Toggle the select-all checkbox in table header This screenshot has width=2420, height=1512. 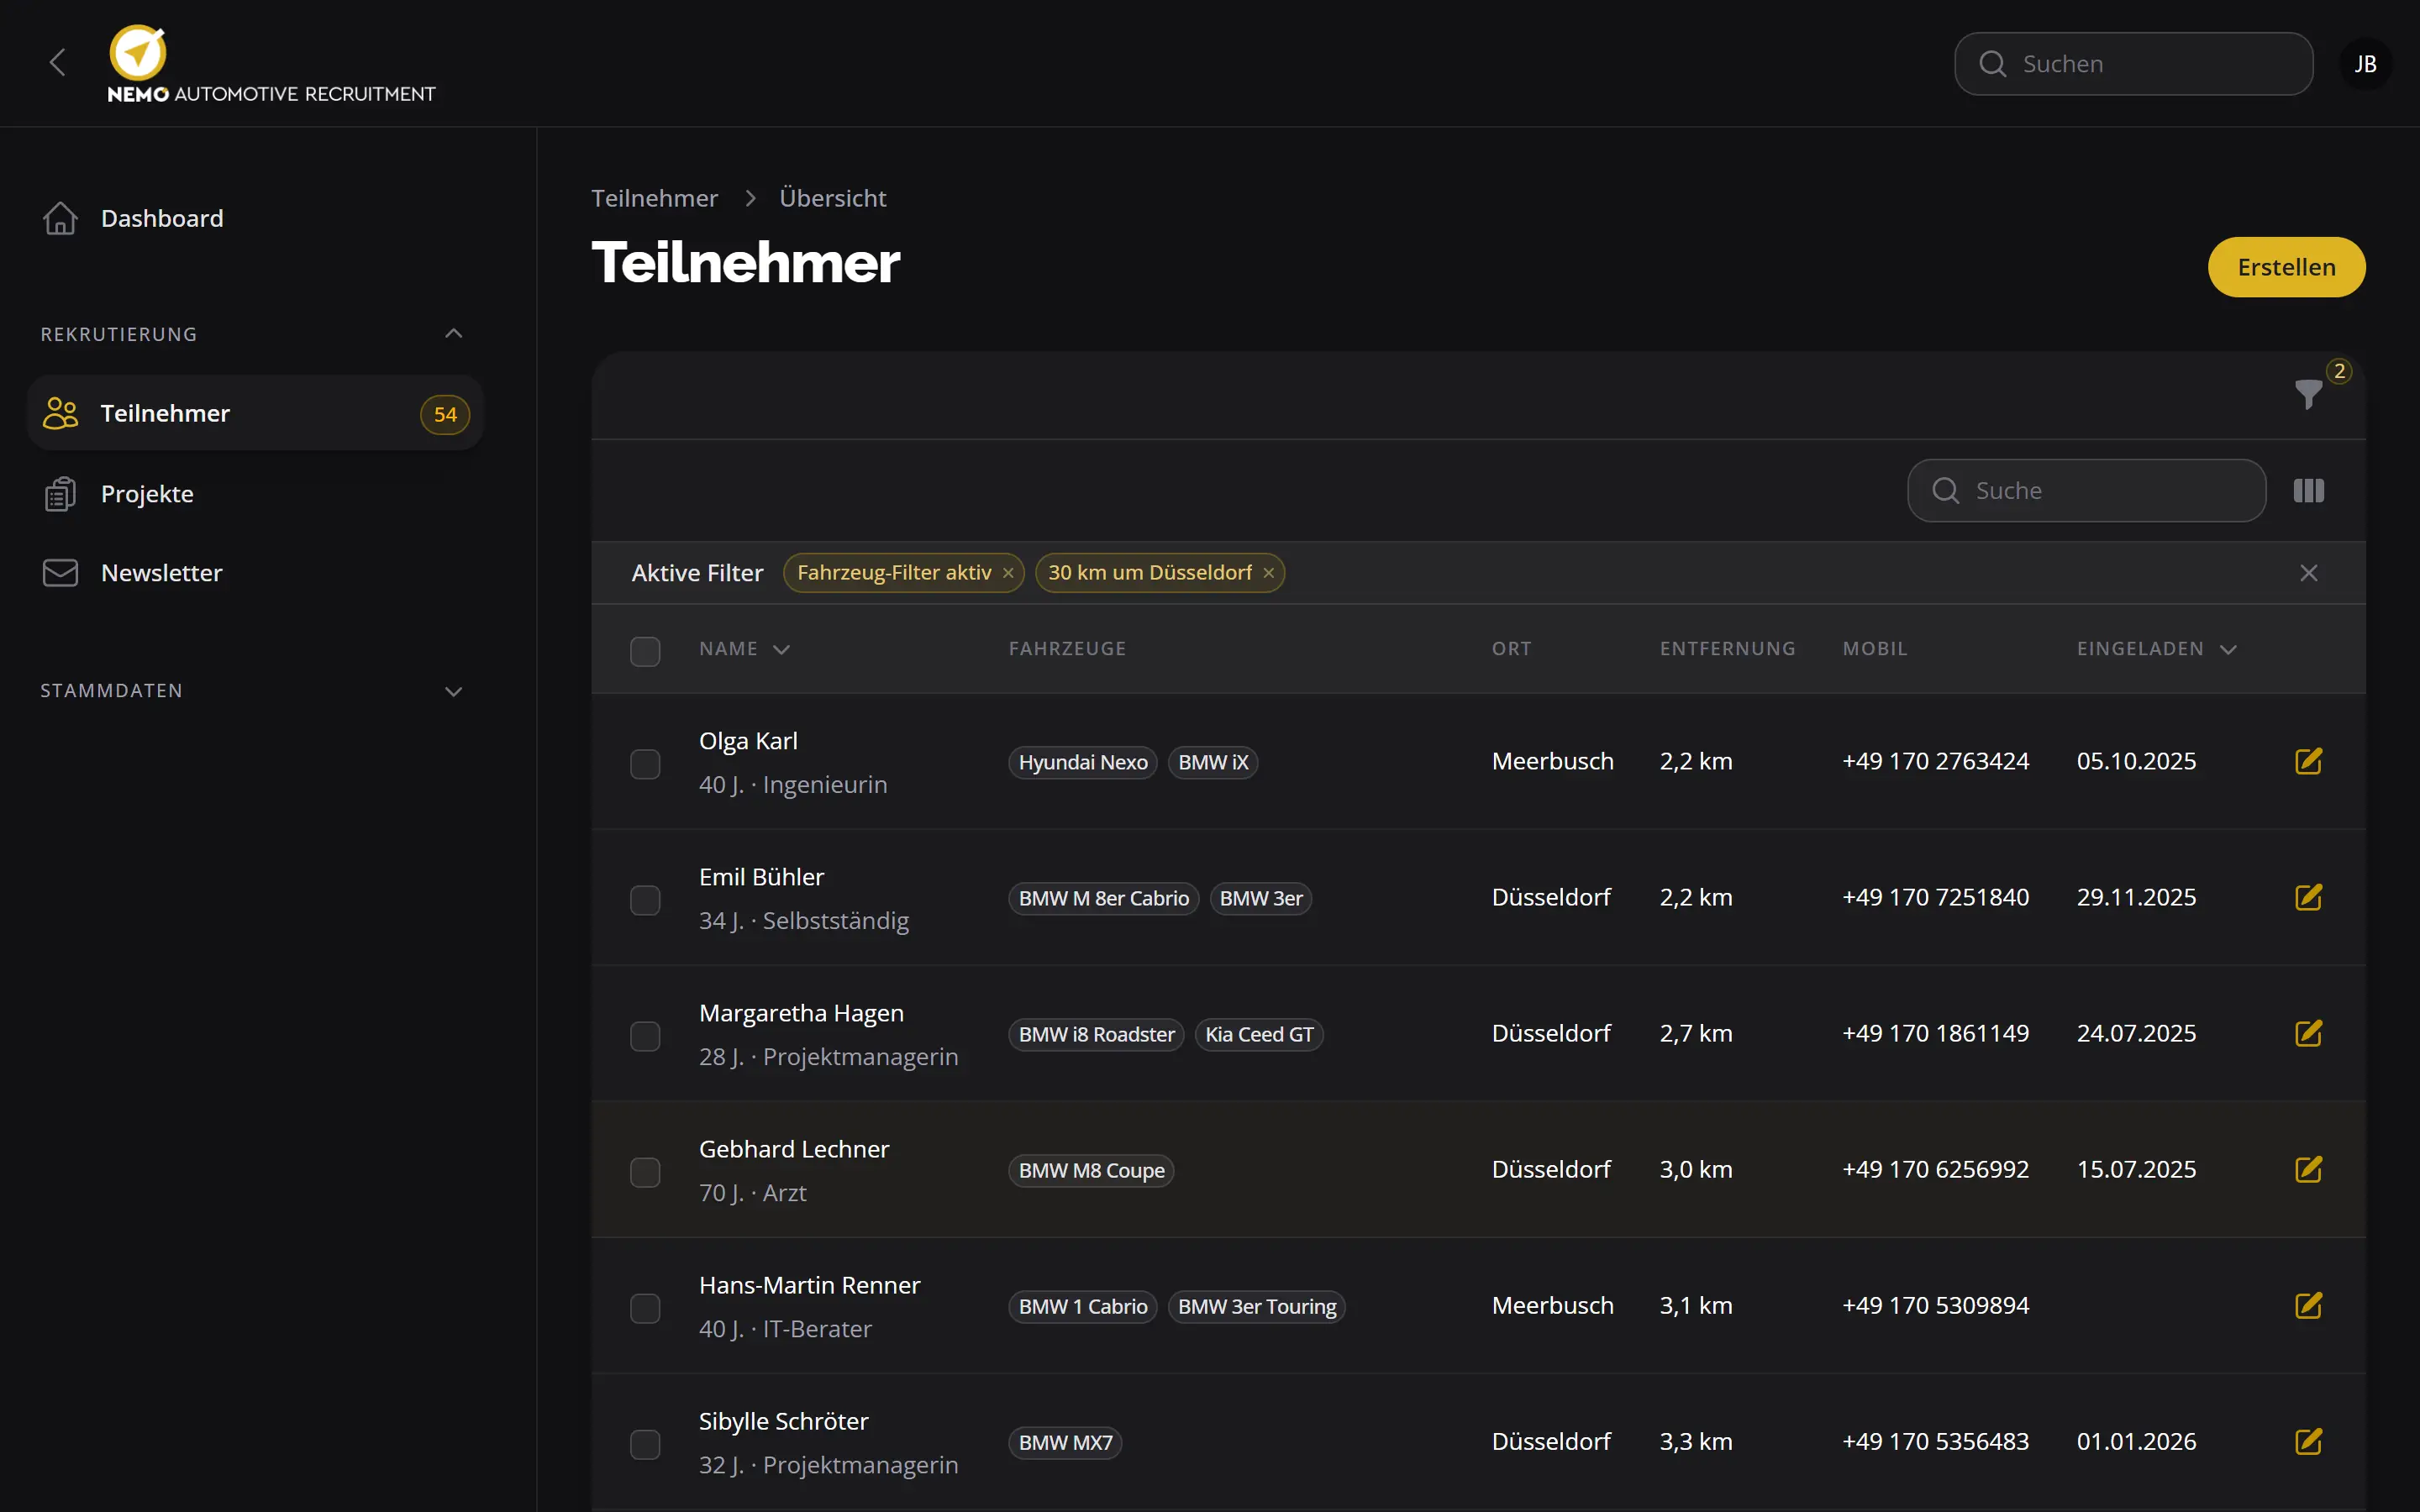tap(645, 651)
